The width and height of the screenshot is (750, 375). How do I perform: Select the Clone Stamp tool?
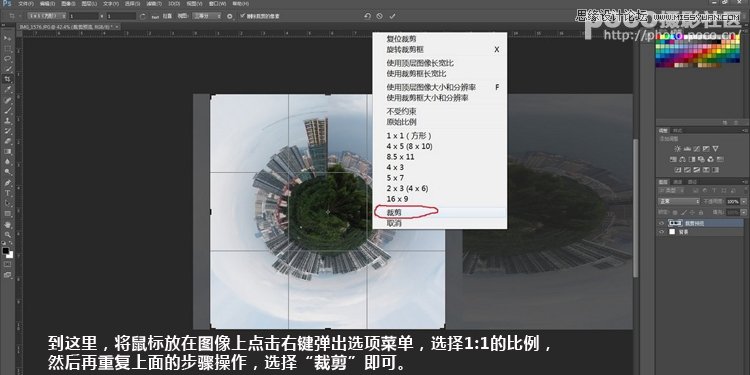click(8, 121)
